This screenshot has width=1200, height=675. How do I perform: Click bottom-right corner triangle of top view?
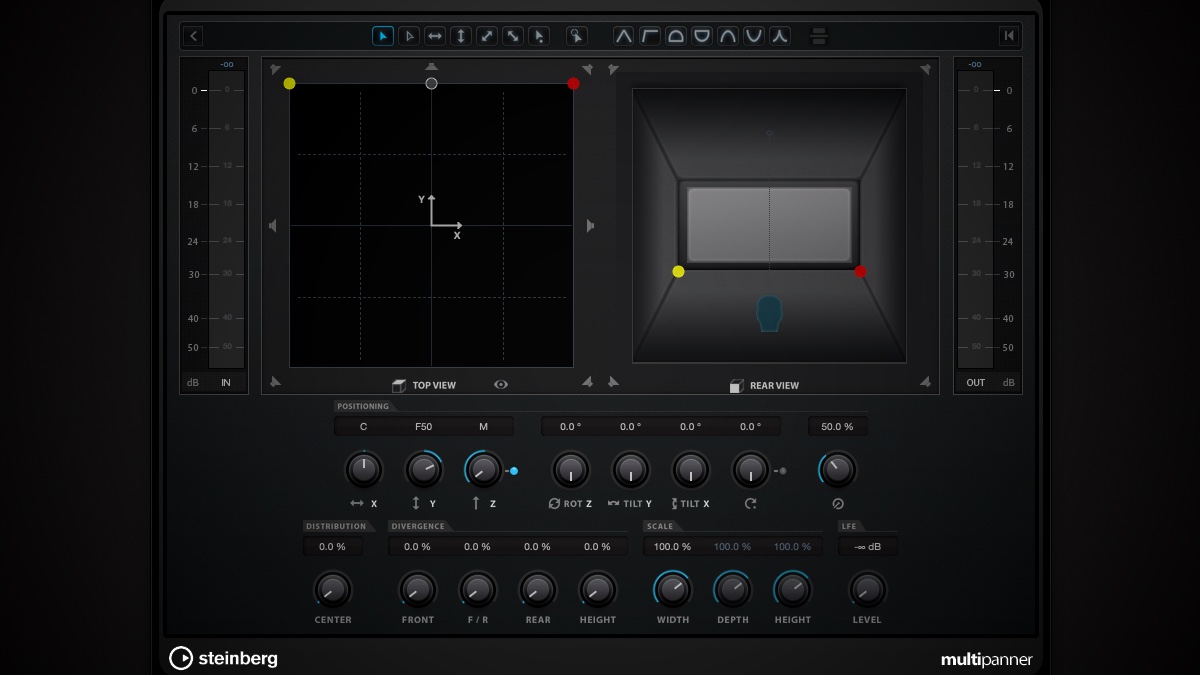point(587,382)
